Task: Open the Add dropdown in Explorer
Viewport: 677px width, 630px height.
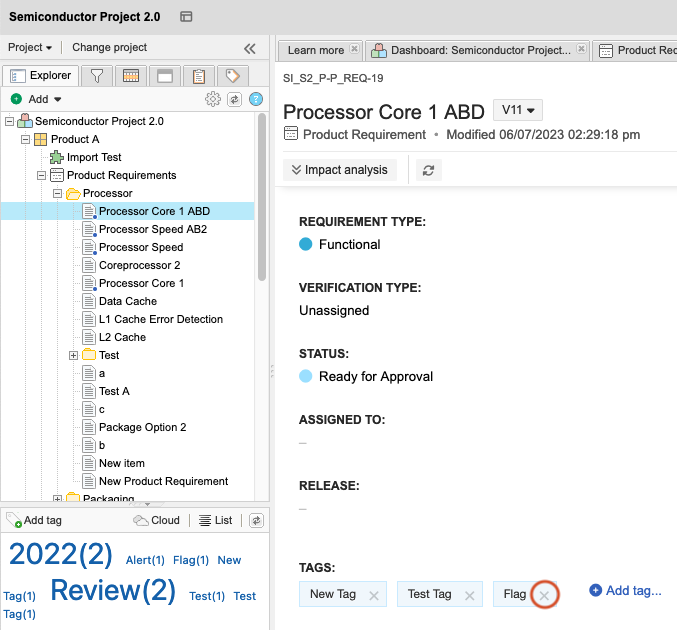Action: [x=37, y=99]
